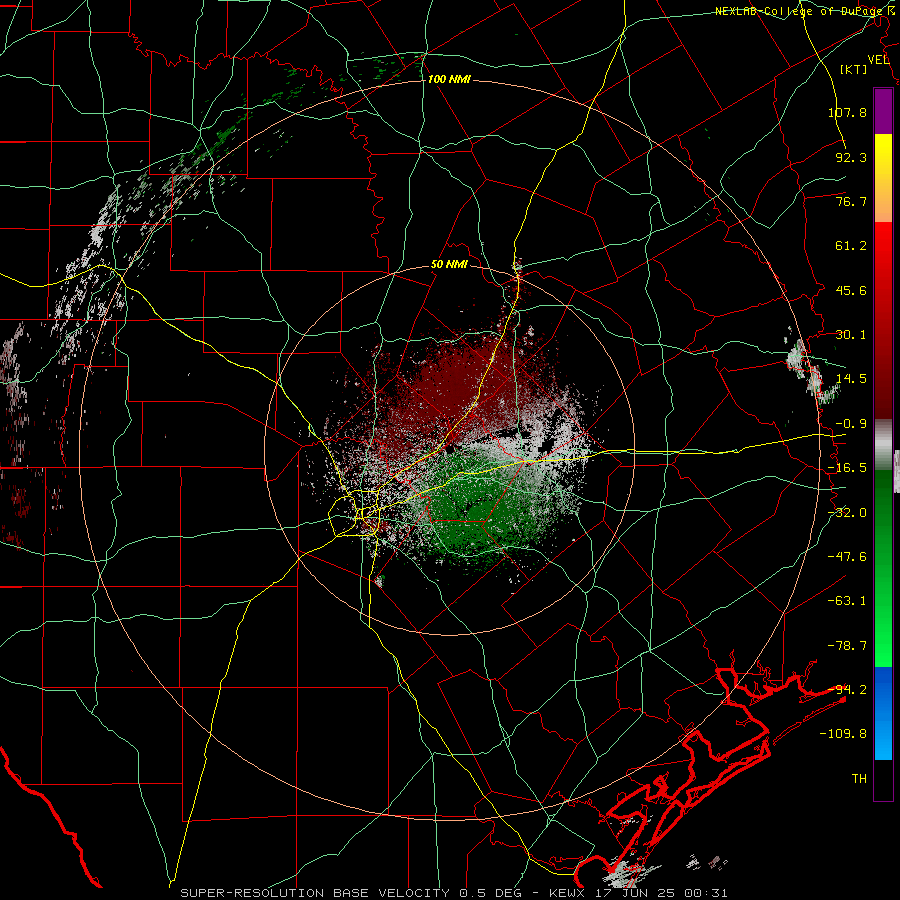The height and width of the screenshot is (900, 900).
Task: Click the KEWX radar site identifier
Action: pyautogui.click(x=567, y=893)
